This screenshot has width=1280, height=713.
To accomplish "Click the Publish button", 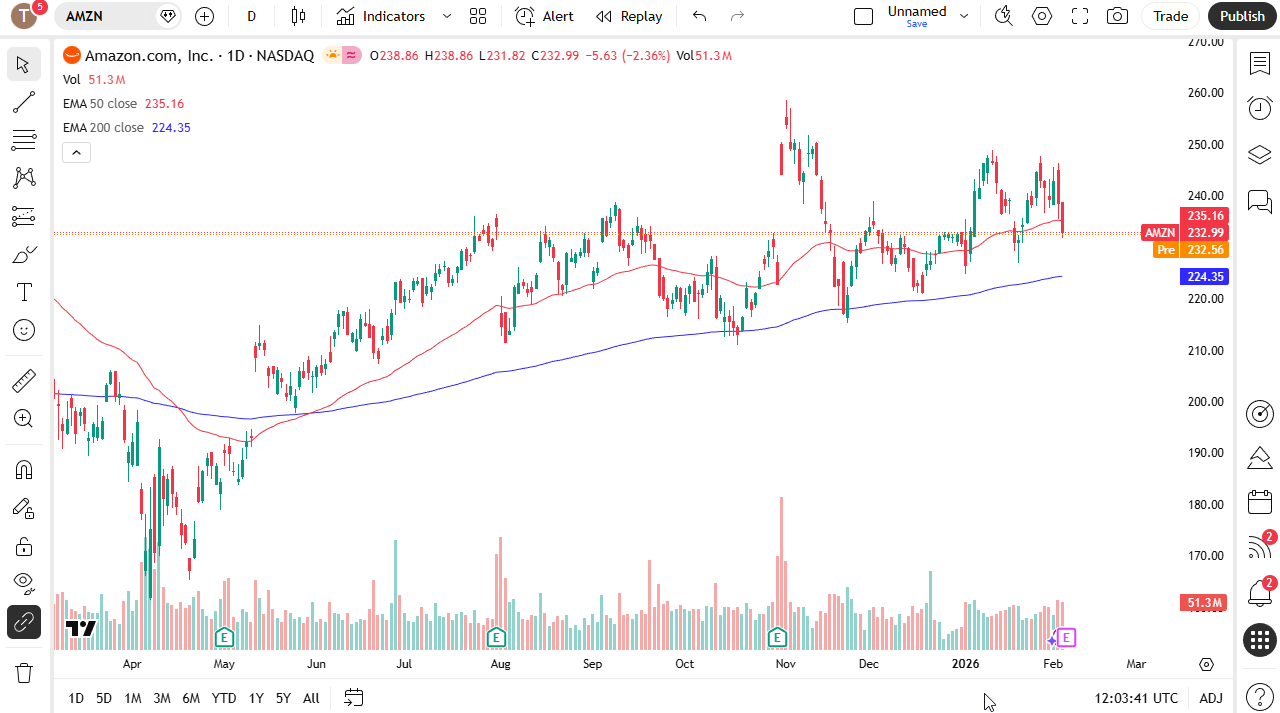I will click(1242, 16).
